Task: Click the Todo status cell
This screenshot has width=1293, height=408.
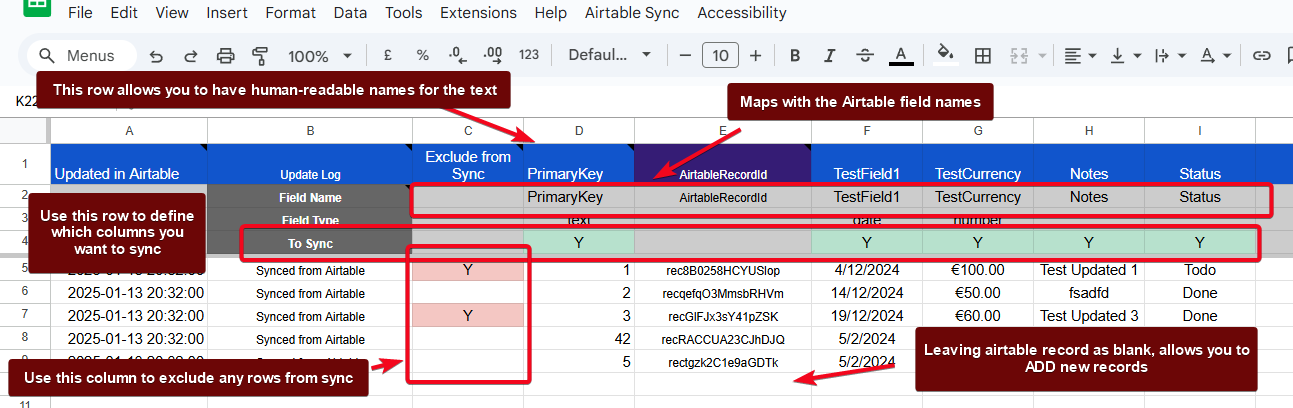Action: pos(1200,270)
